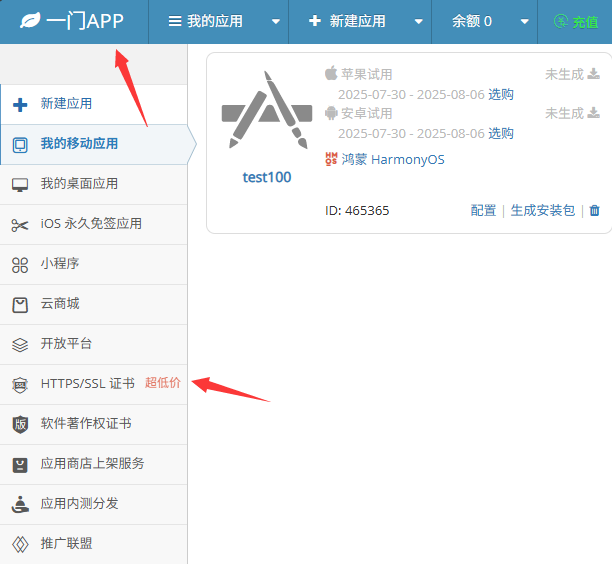Click the shopping bag icon of 云商城

(20, 305)
